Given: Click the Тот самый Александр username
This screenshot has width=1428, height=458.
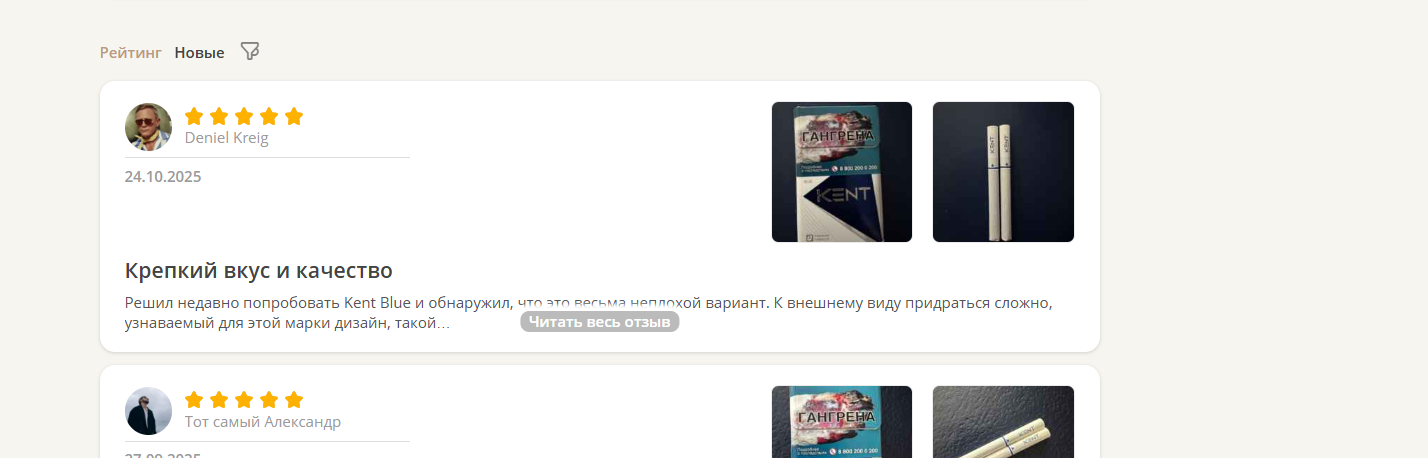Looking at the screenshot, I should 263,422.
